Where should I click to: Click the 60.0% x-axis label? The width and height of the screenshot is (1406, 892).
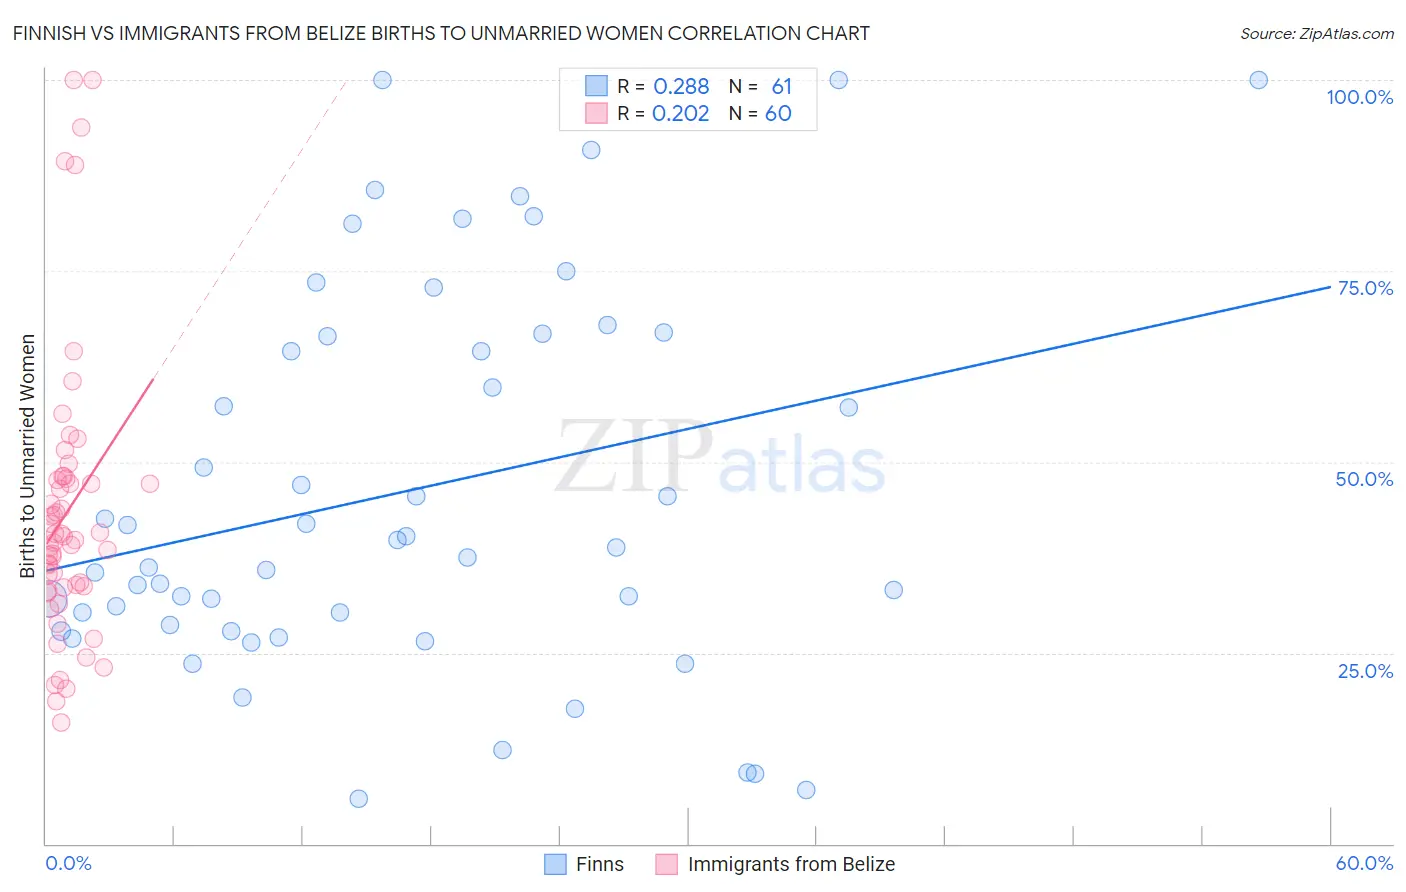point(1365,863)
